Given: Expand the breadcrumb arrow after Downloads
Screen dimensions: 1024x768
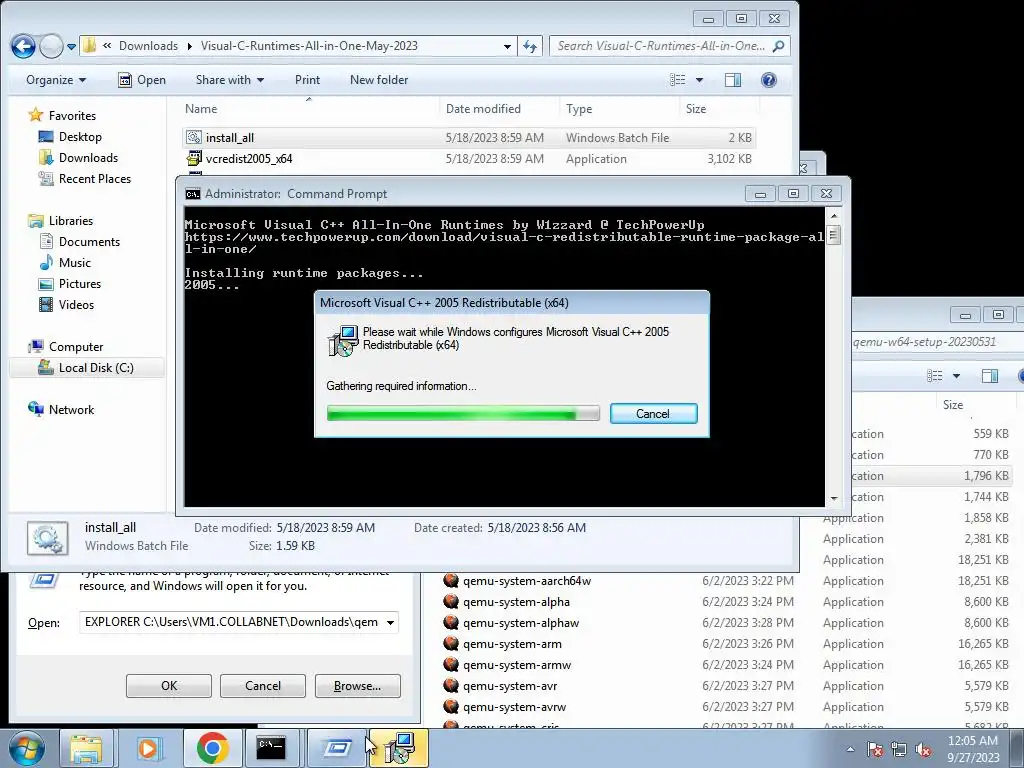Looking at the screenshot, I should (x=189, y=46).
